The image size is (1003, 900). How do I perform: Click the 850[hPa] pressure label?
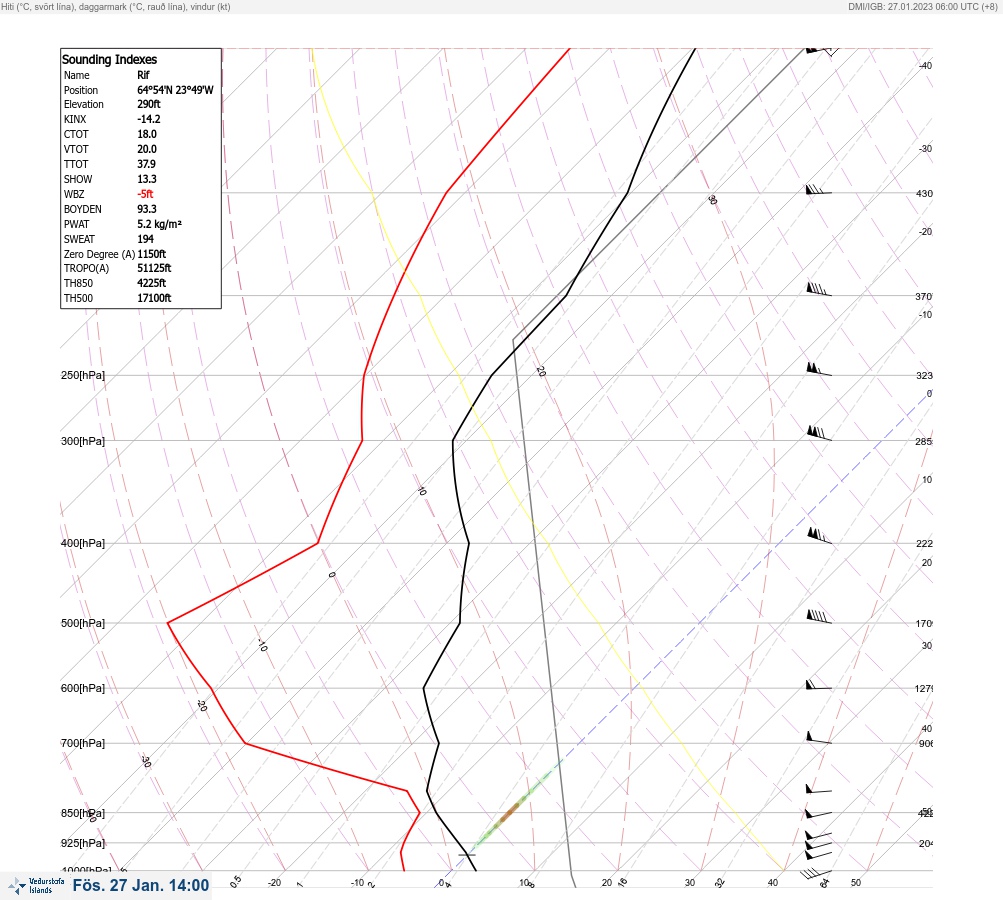(83, 814)
